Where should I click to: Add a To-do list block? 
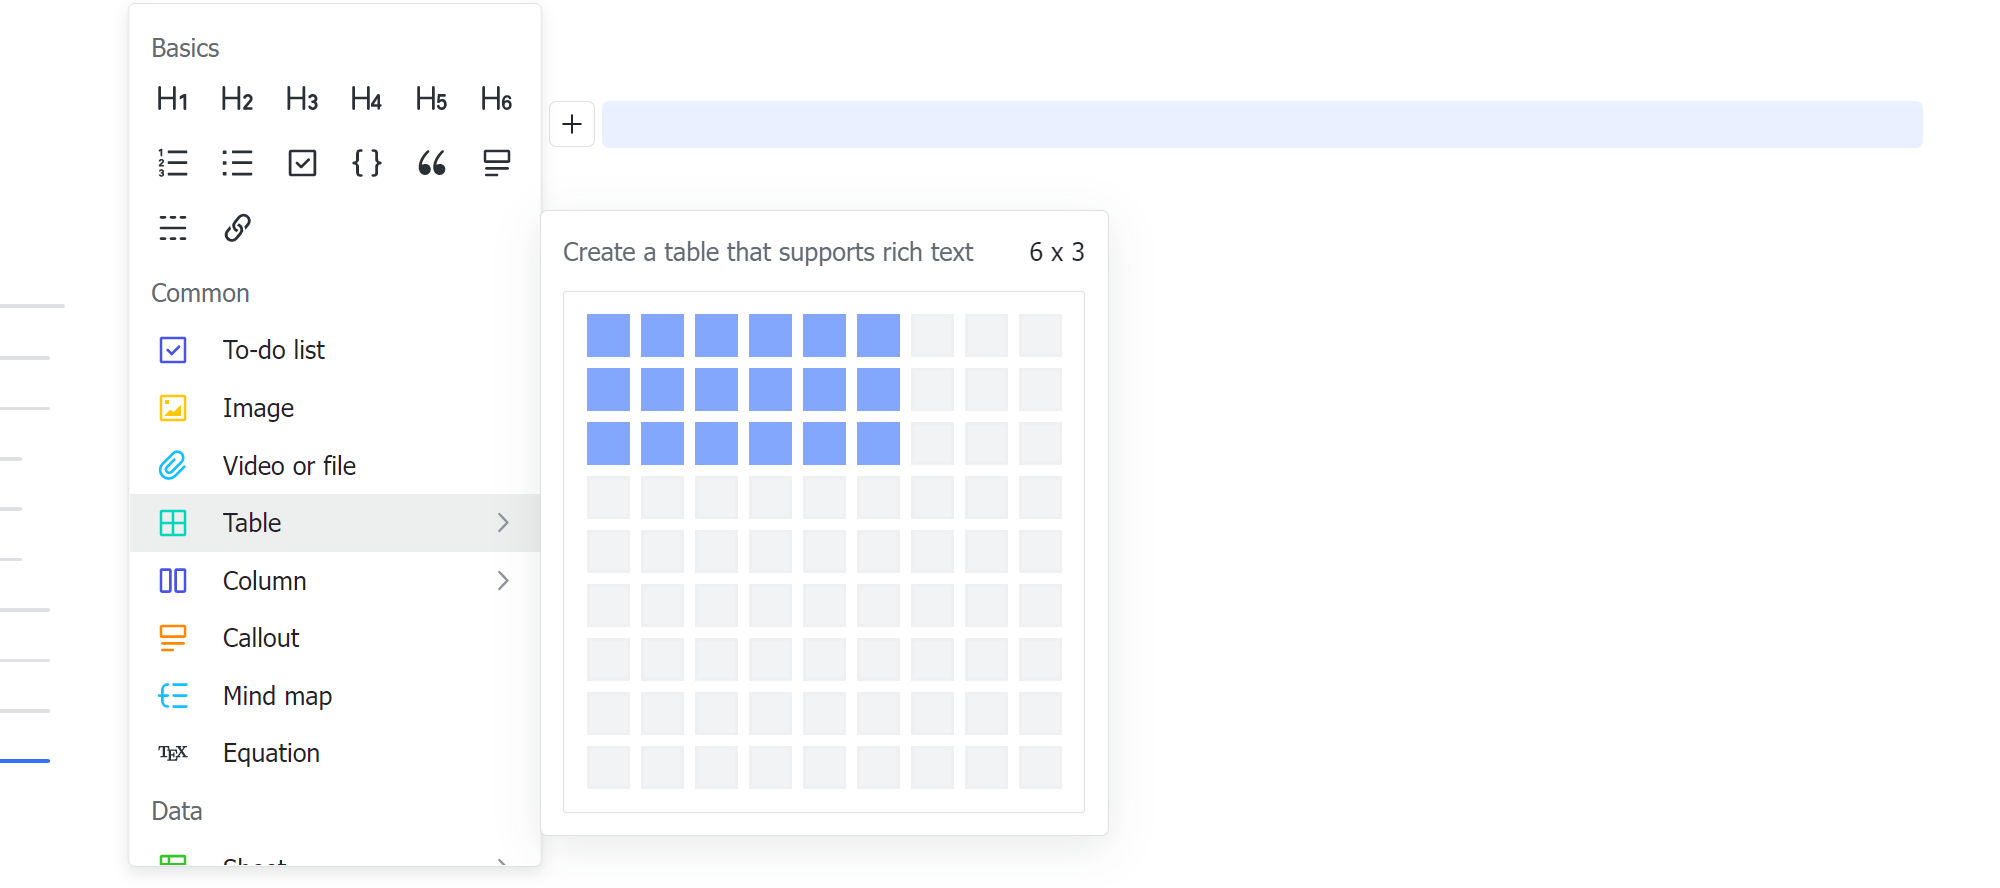(x=273, y=350)
